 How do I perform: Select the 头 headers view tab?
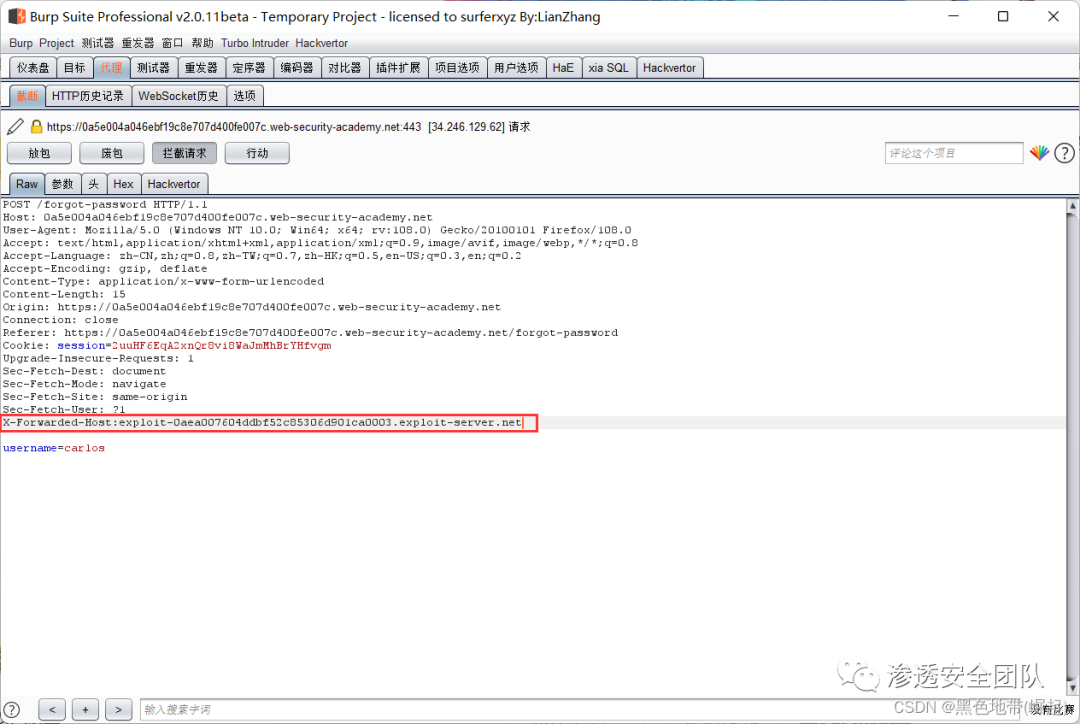(94, 184)
